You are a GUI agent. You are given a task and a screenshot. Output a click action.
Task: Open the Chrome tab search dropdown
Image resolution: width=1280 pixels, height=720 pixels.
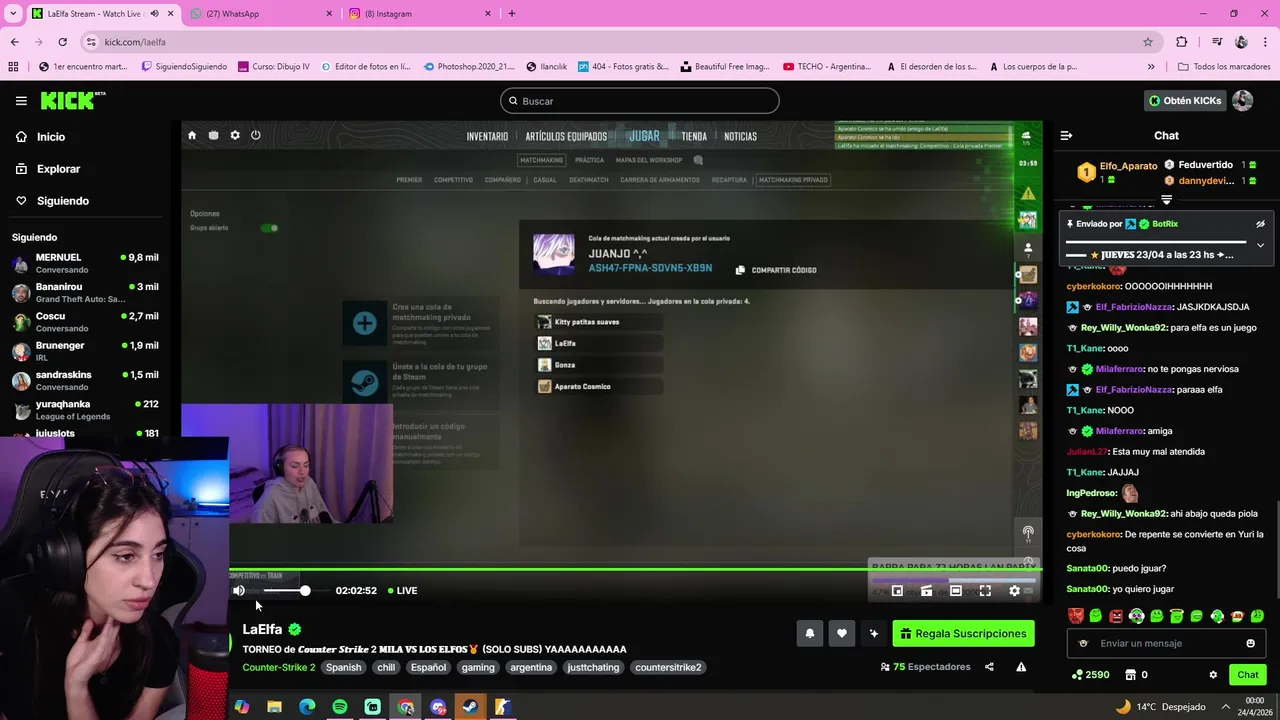[x=12, y=13]
